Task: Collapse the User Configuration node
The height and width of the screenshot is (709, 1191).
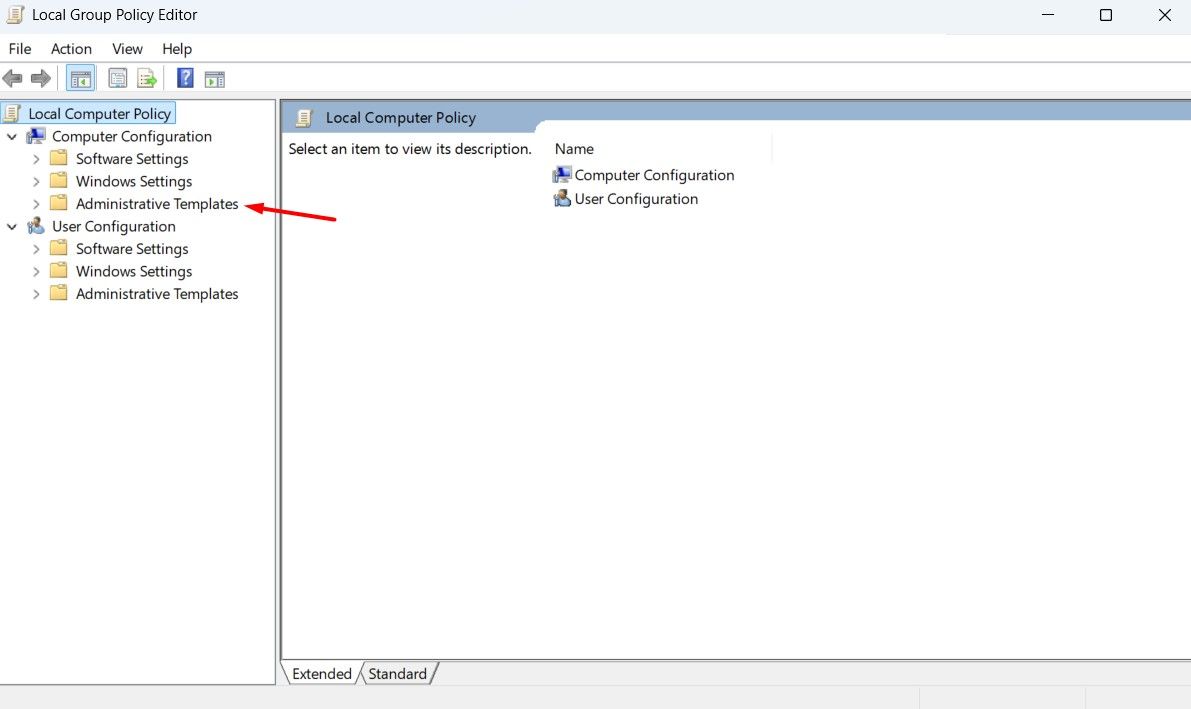Action: 12,226
